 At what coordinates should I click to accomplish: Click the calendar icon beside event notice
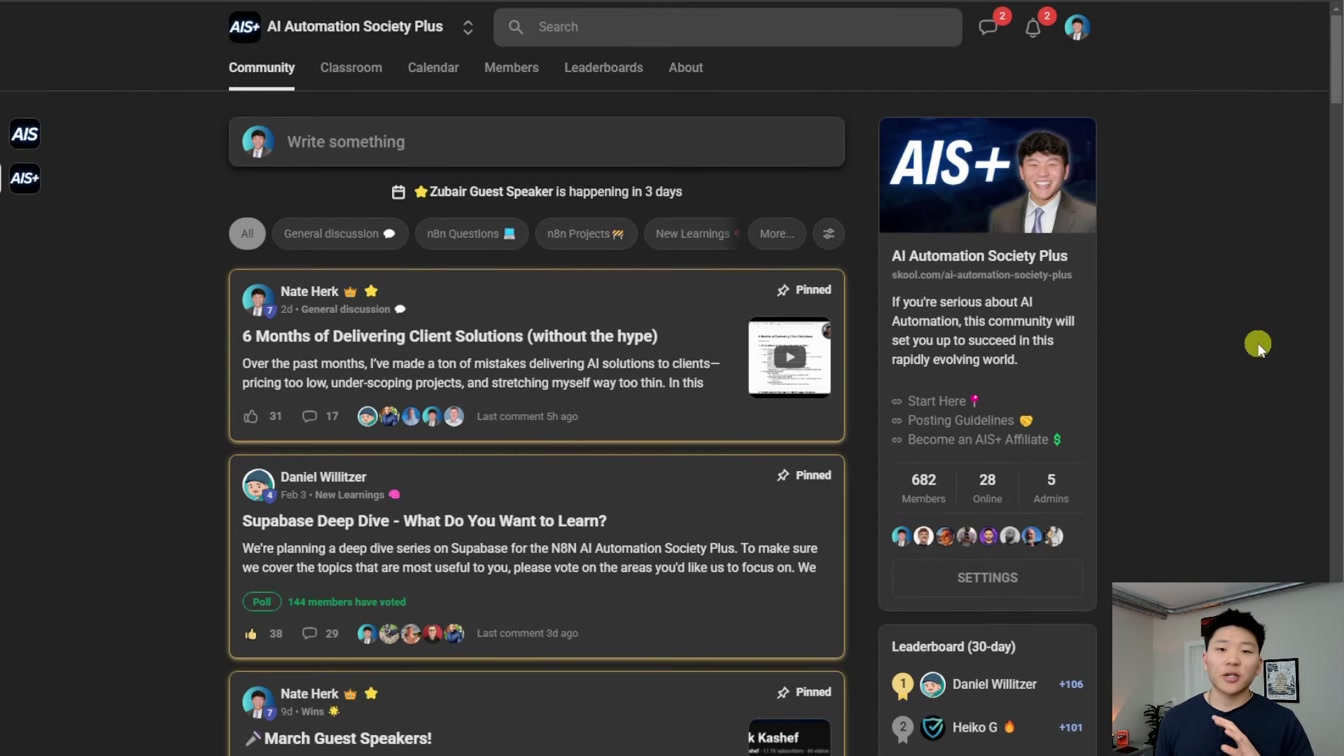(x=398, y=192)
